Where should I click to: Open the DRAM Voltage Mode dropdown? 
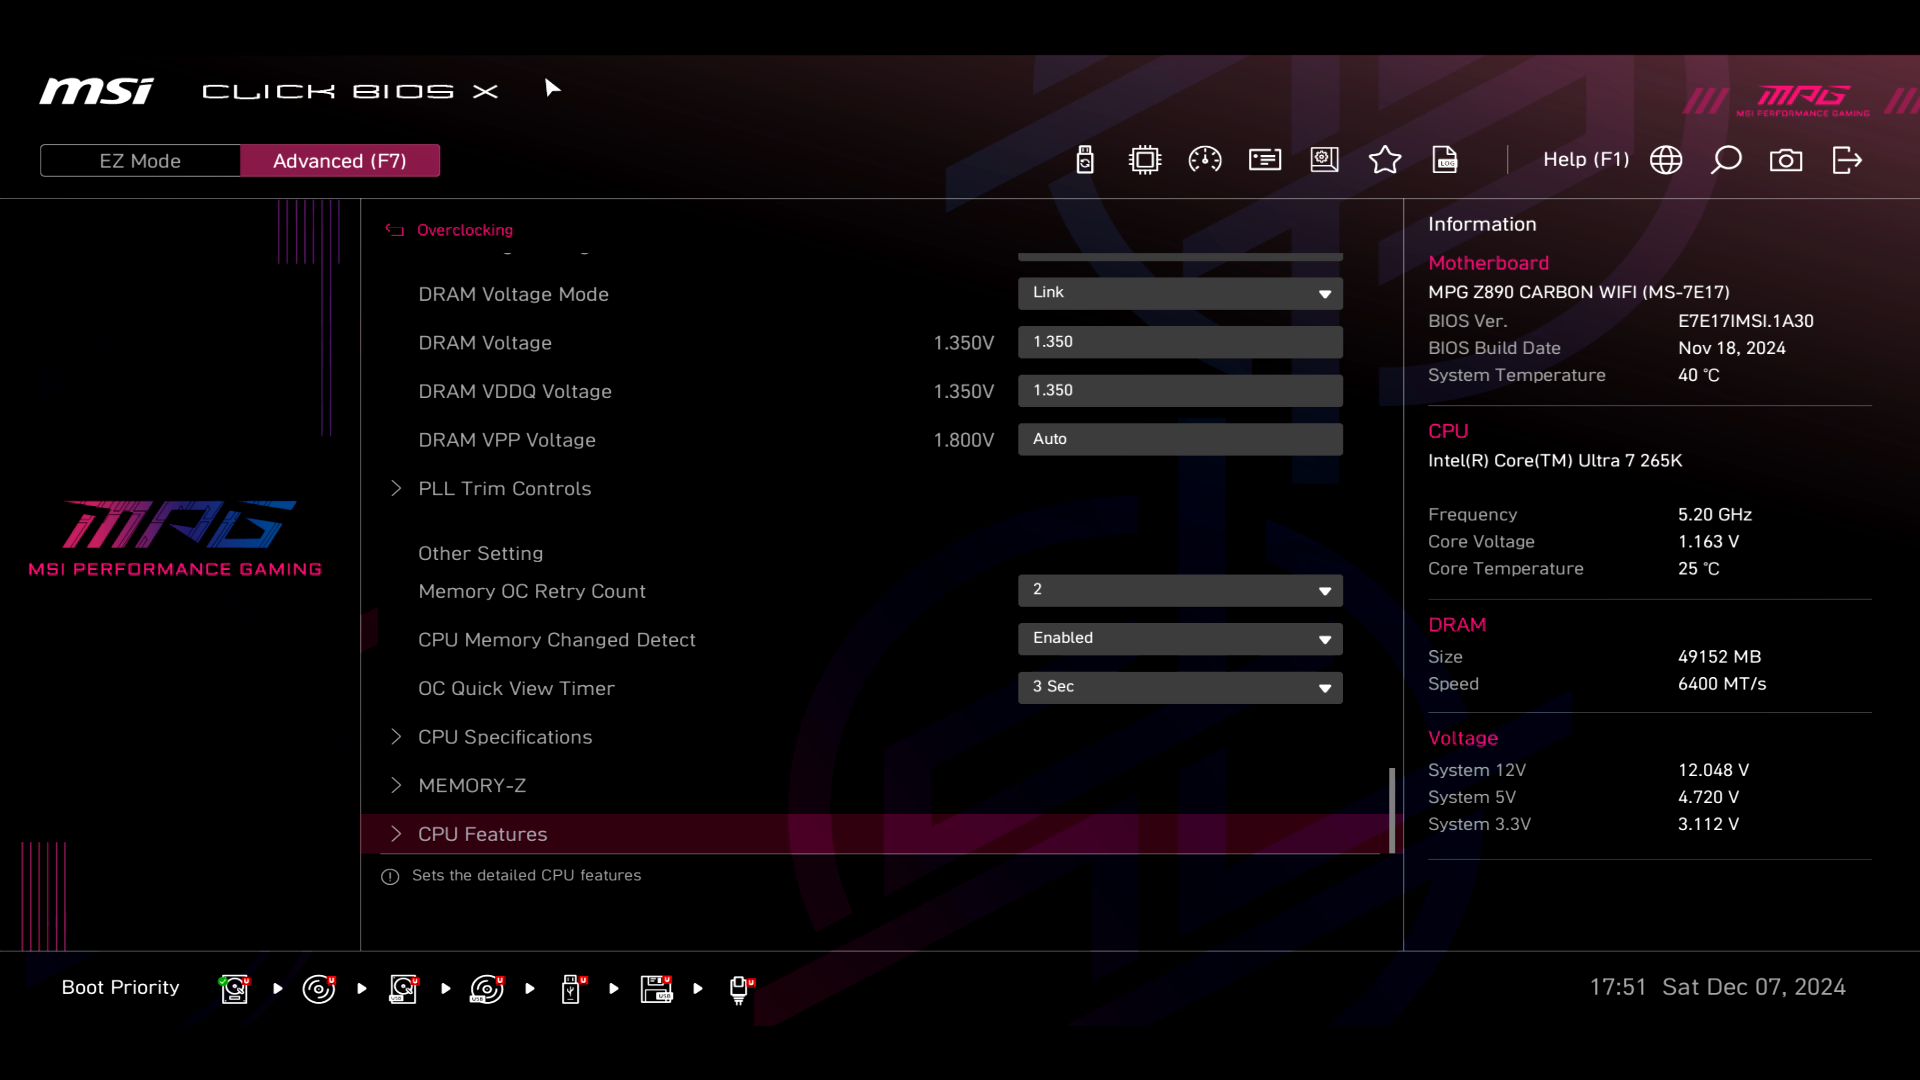pos(1180,293)
